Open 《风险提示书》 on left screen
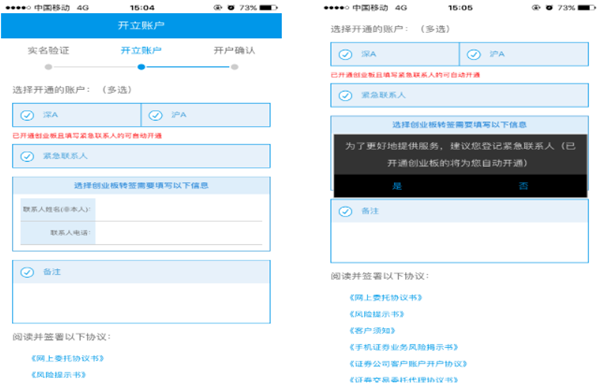Screen dimensions: 600x389 [x=58, y=375]
